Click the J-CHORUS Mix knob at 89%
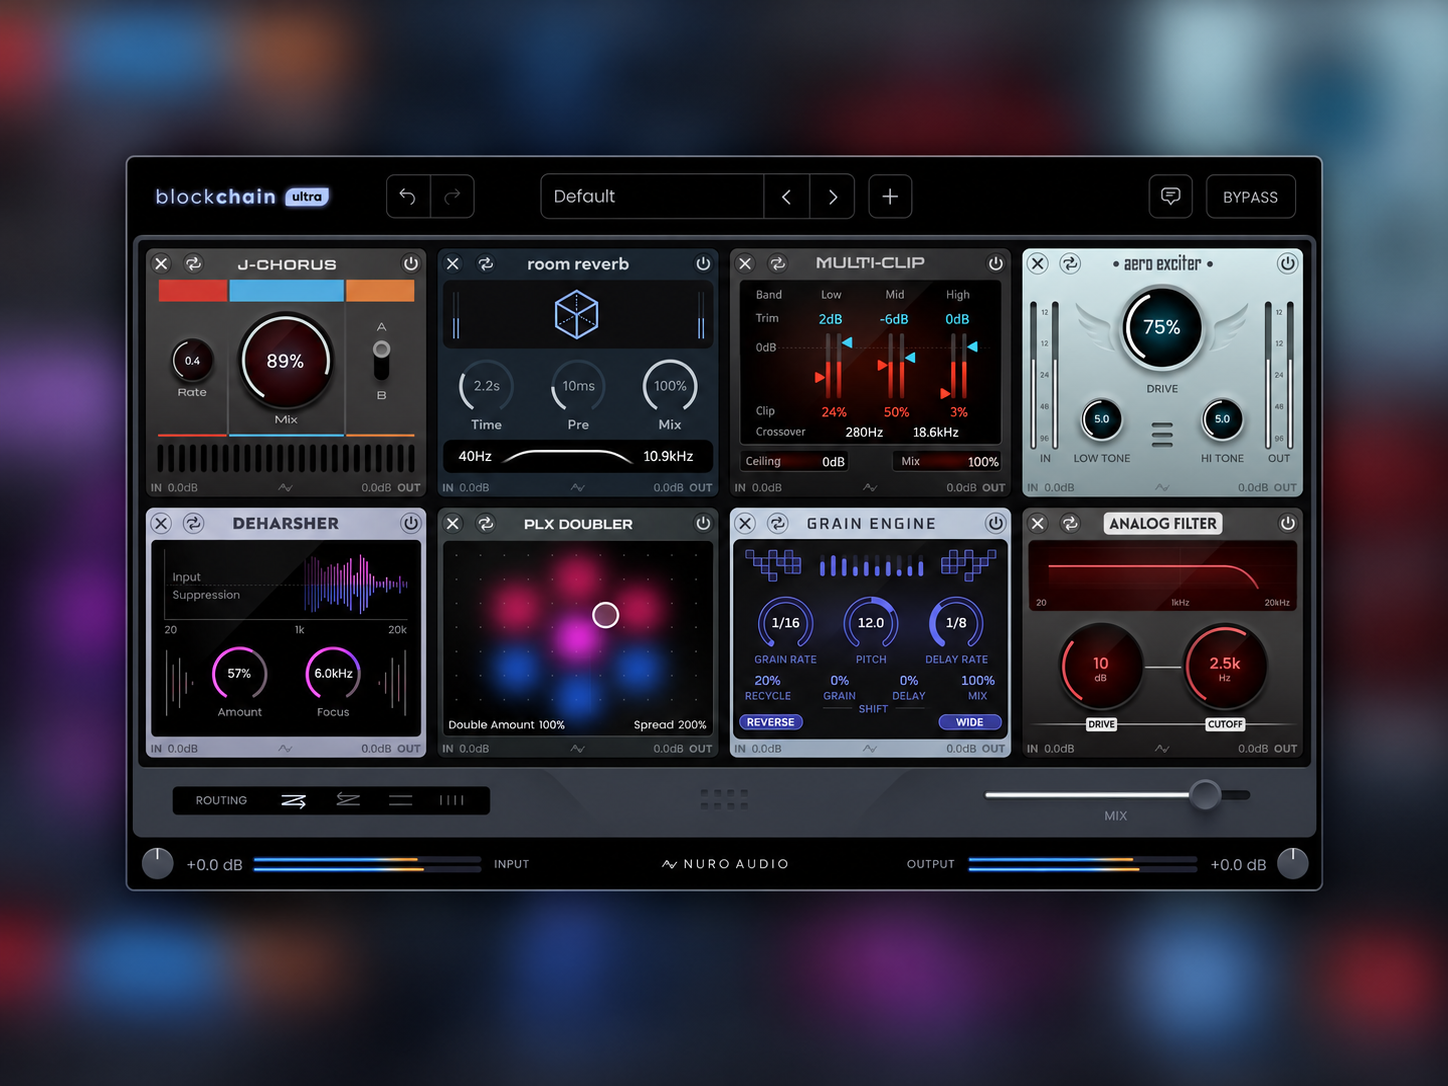 [286, 361]
